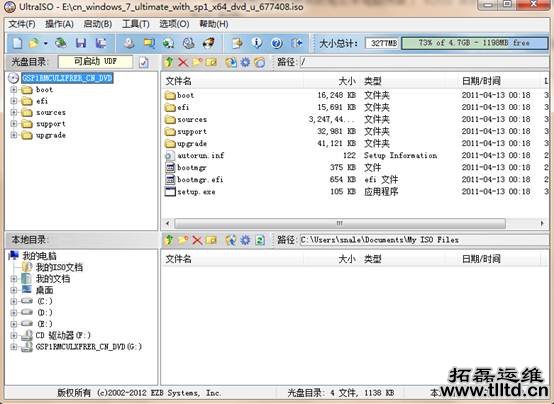Viewport: 554px width, 404px height.
Task: Click the 大小总计 value field 3277MB
Action: click(383, 43)
